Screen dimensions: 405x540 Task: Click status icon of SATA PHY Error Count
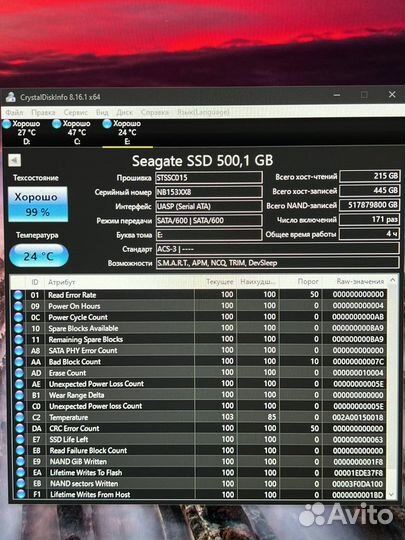coord(19,350)
